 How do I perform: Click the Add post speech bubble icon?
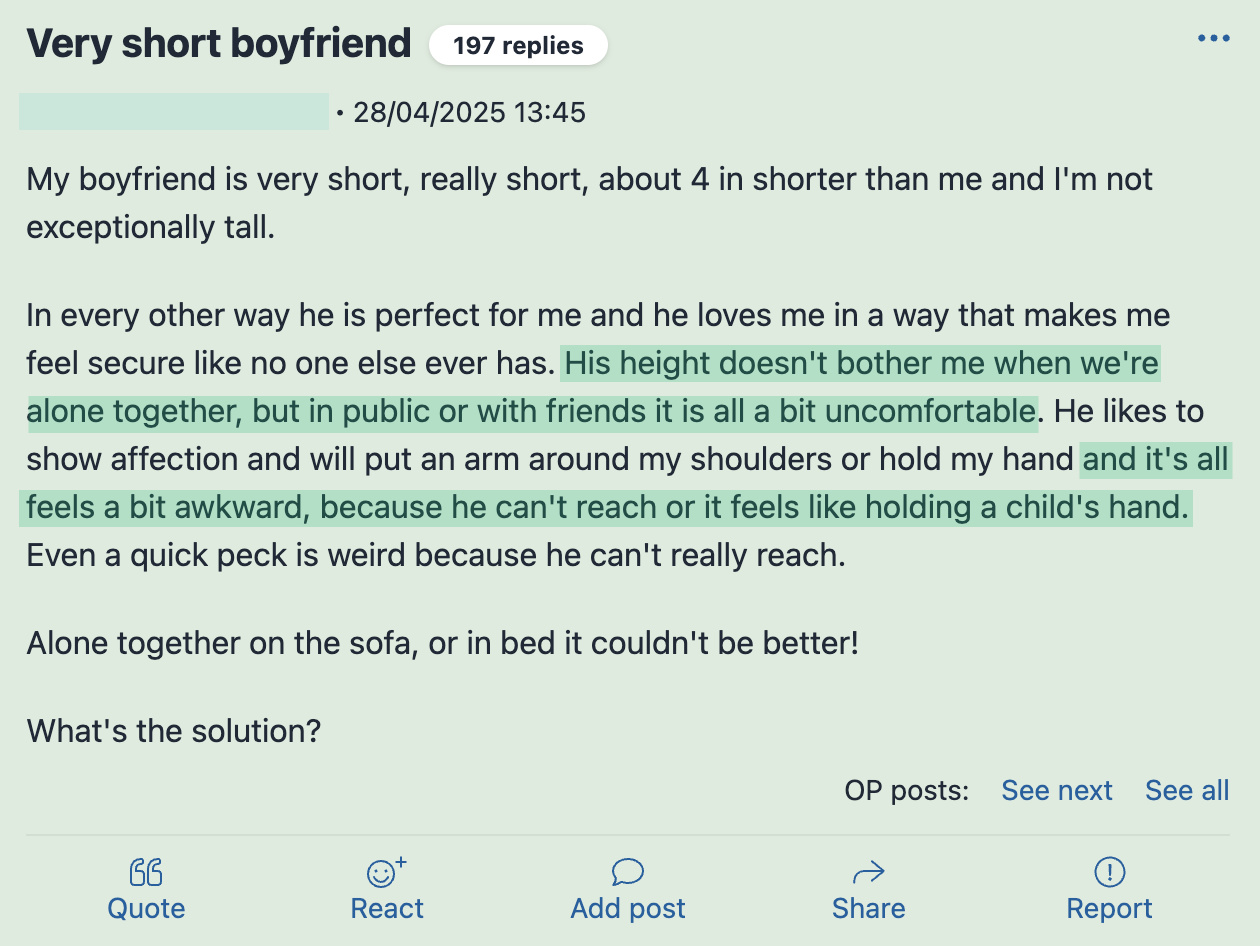click(x=627, y=873)
